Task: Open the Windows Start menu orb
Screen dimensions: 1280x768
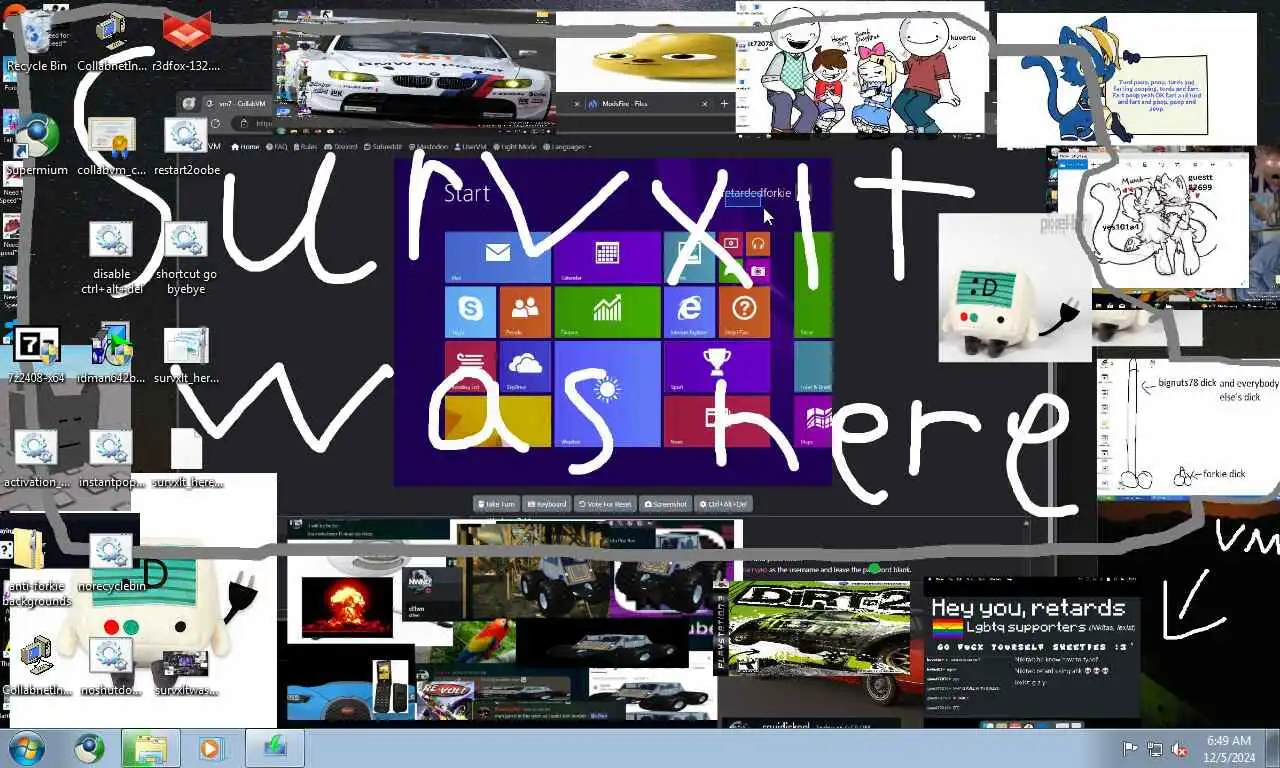Action: [x=26, y=748]
